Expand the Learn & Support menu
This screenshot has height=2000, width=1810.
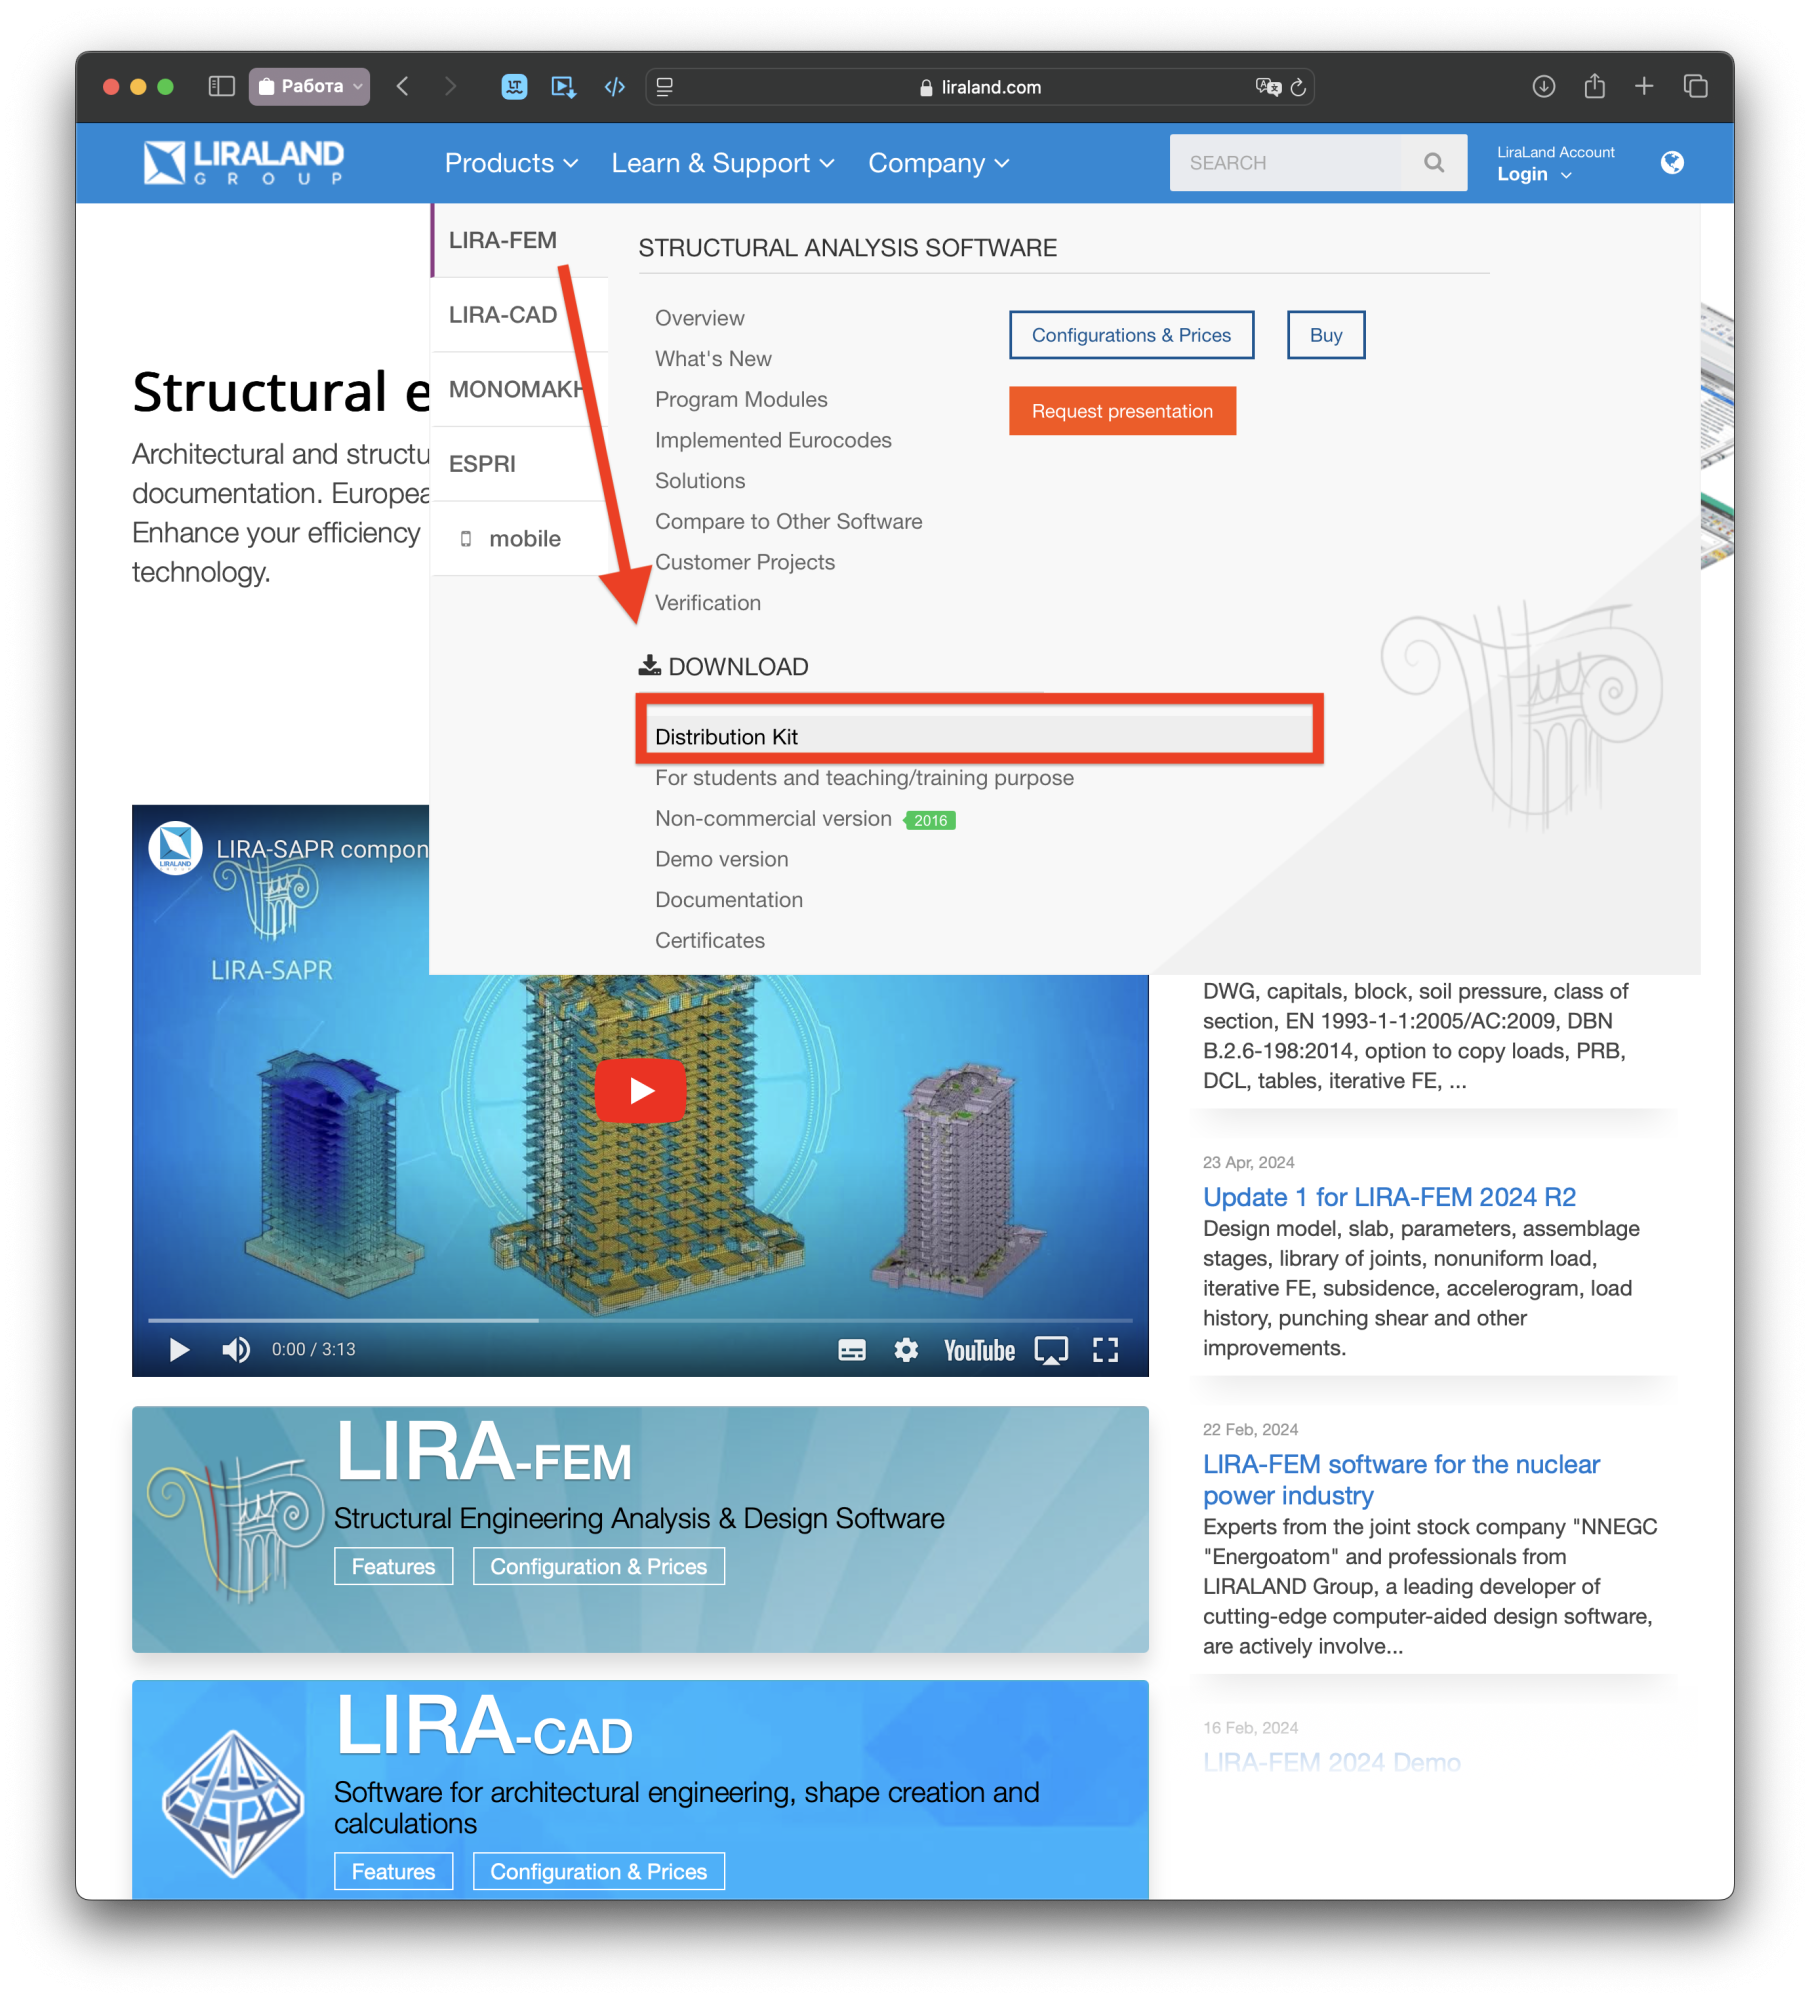[722, 163]
